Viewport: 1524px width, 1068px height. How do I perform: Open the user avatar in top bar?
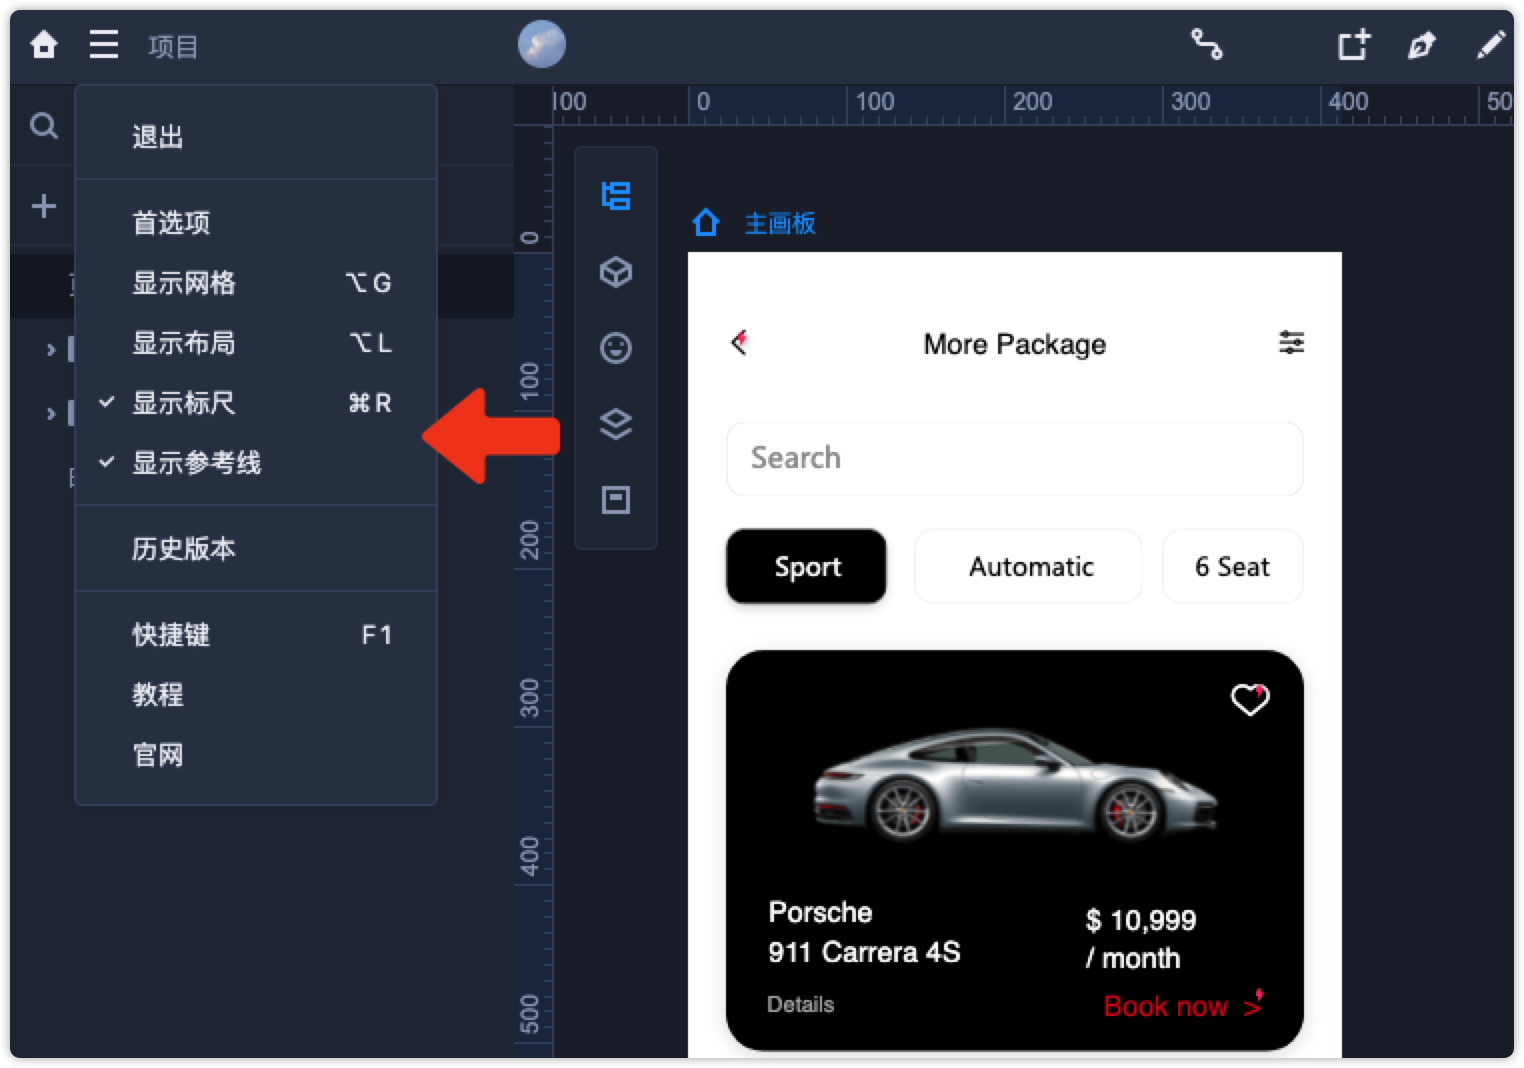542,45
